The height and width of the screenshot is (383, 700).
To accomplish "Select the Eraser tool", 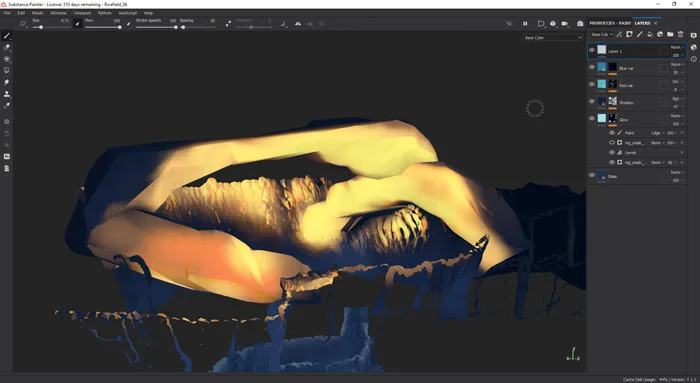I will point(7,47).
